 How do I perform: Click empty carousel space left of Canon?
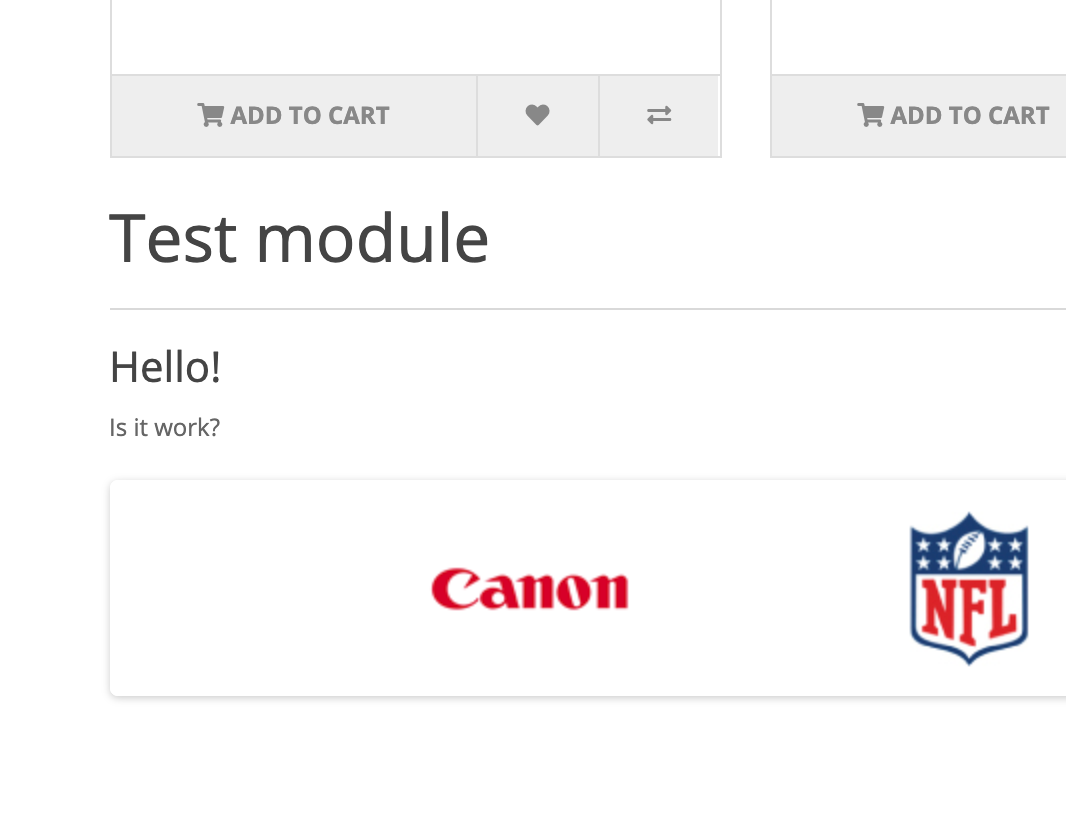click(270, 588)
